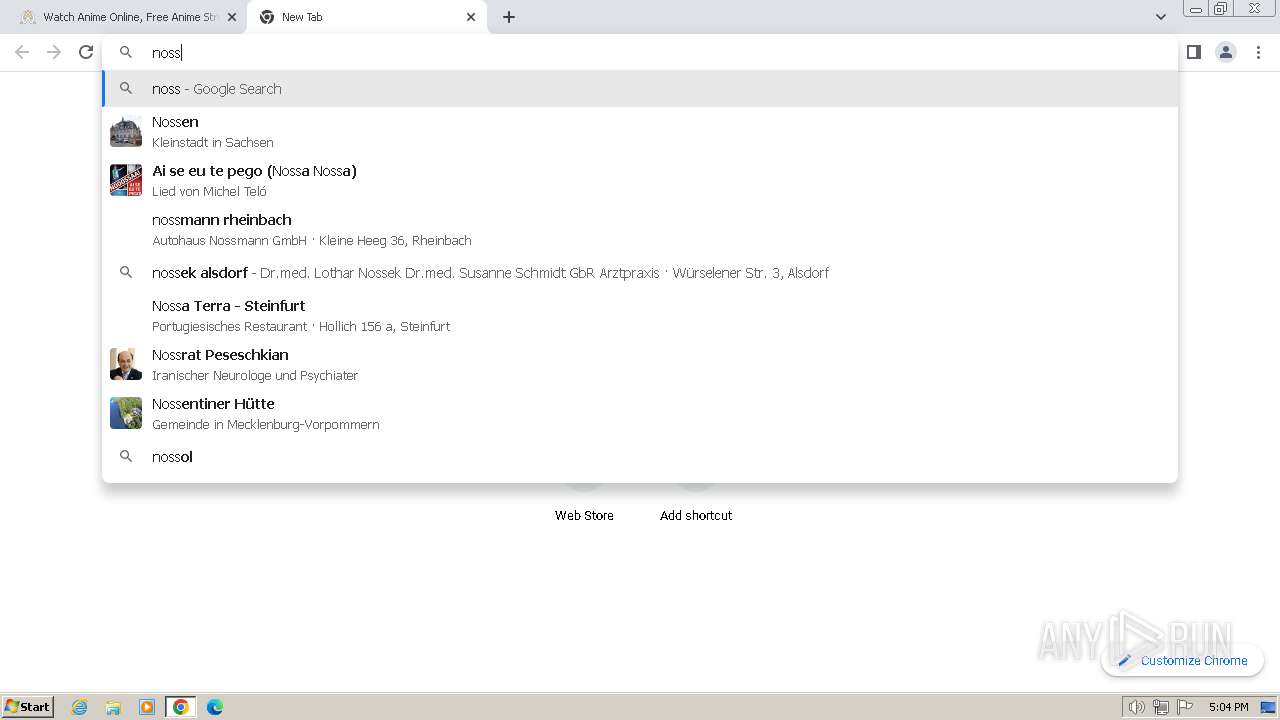The height and width of the screenshot is (720, 1280).
Task: Close the New Tab tab
Action: (x=471, y=17)
